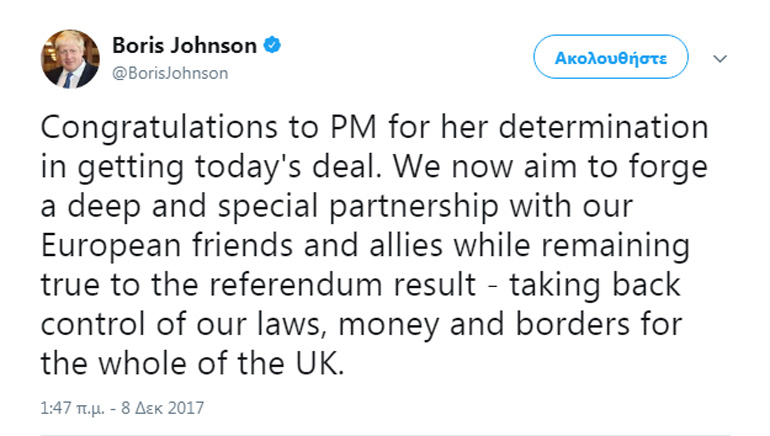Image resolution: width=770 pixels, height=436 pixels.
Task: Open Boris Johnson's profile avatar photo
Action: 70,58
